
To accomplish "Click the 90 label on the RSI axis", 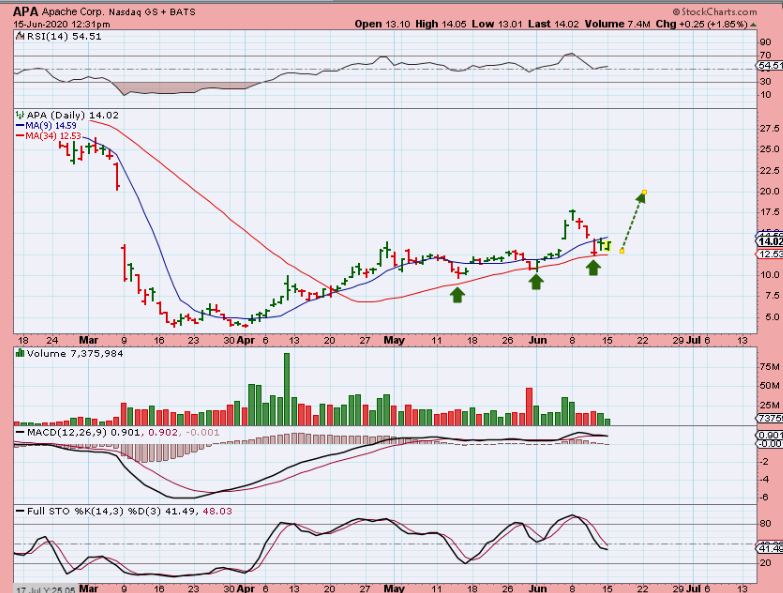I will (765, 42).
